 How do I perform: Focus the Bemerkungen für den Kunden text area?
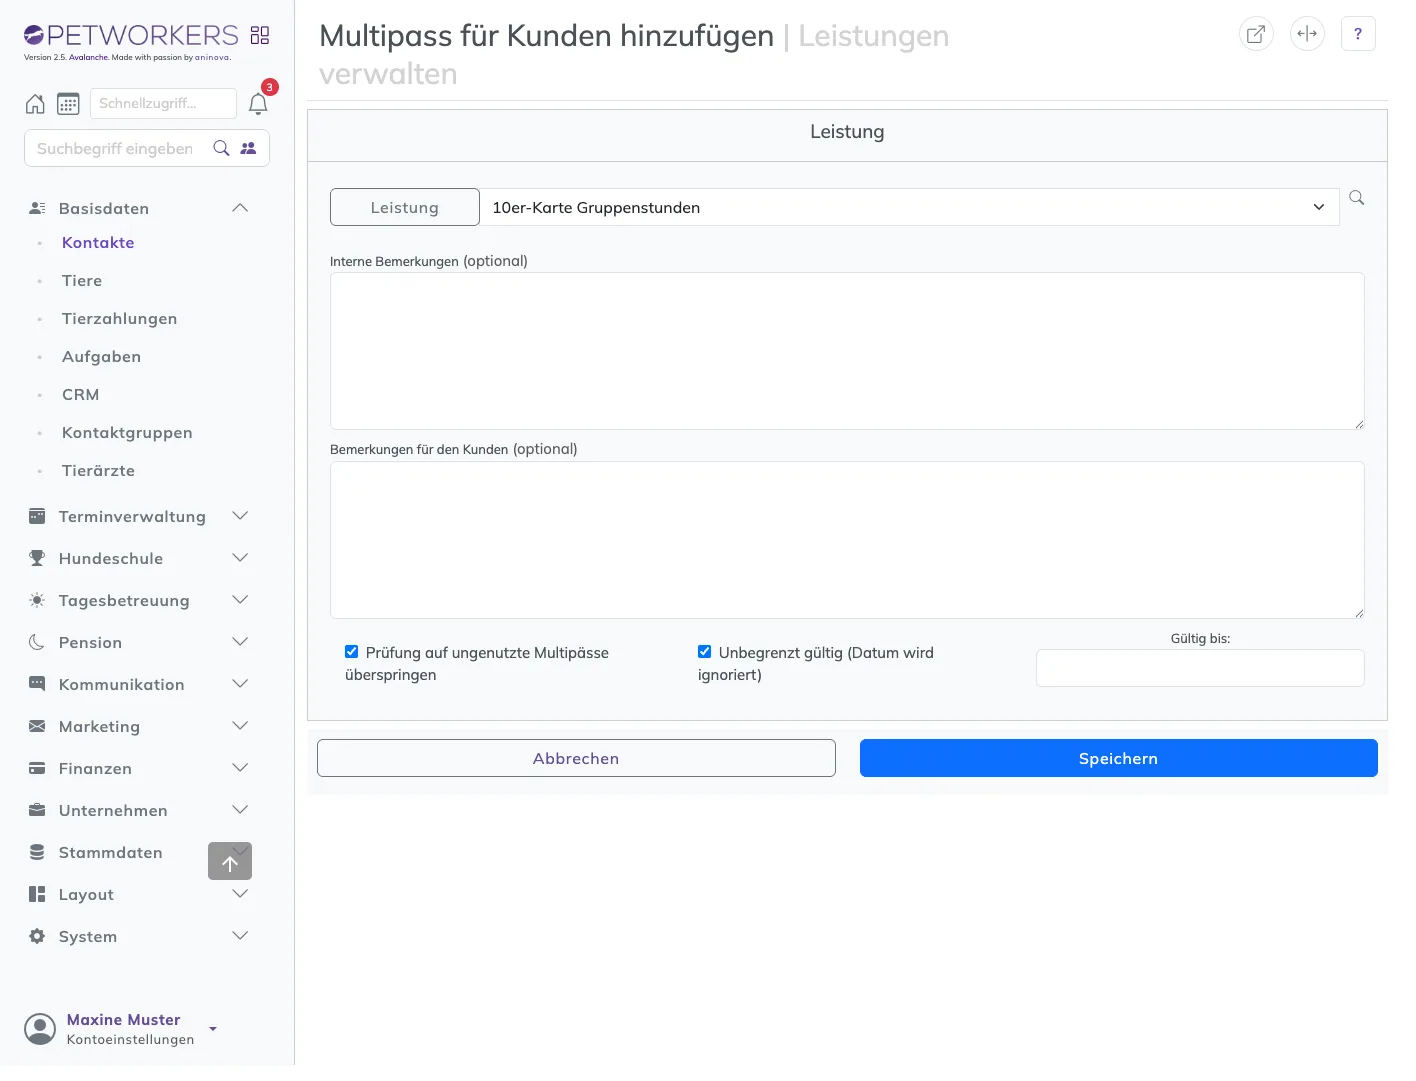click(x=847, y=540)
